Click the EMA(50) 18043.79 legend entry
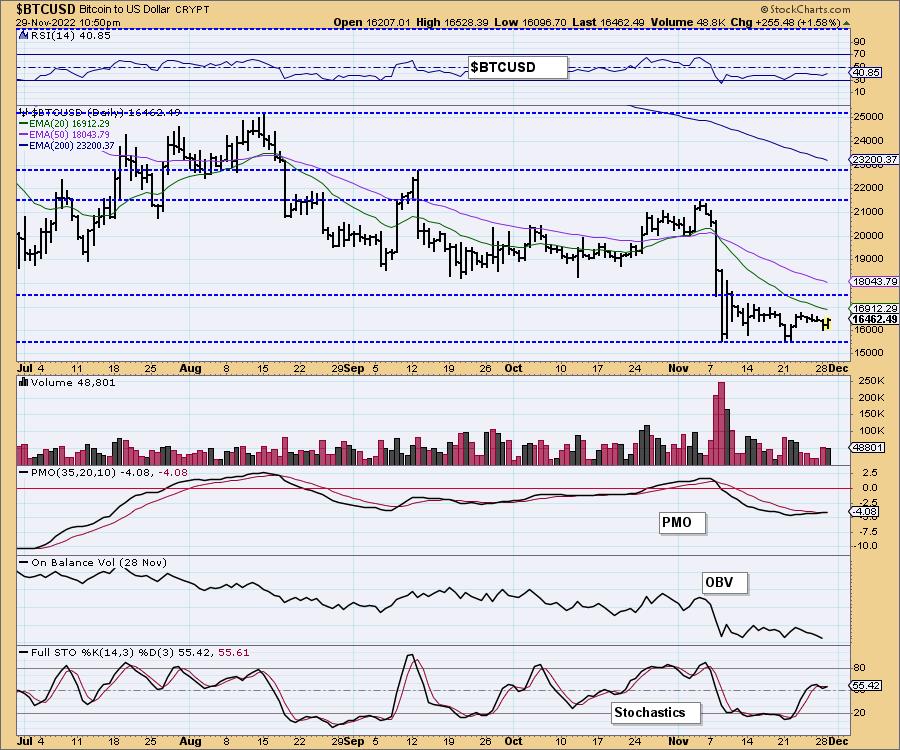900x750 pixels. (64, 134)
